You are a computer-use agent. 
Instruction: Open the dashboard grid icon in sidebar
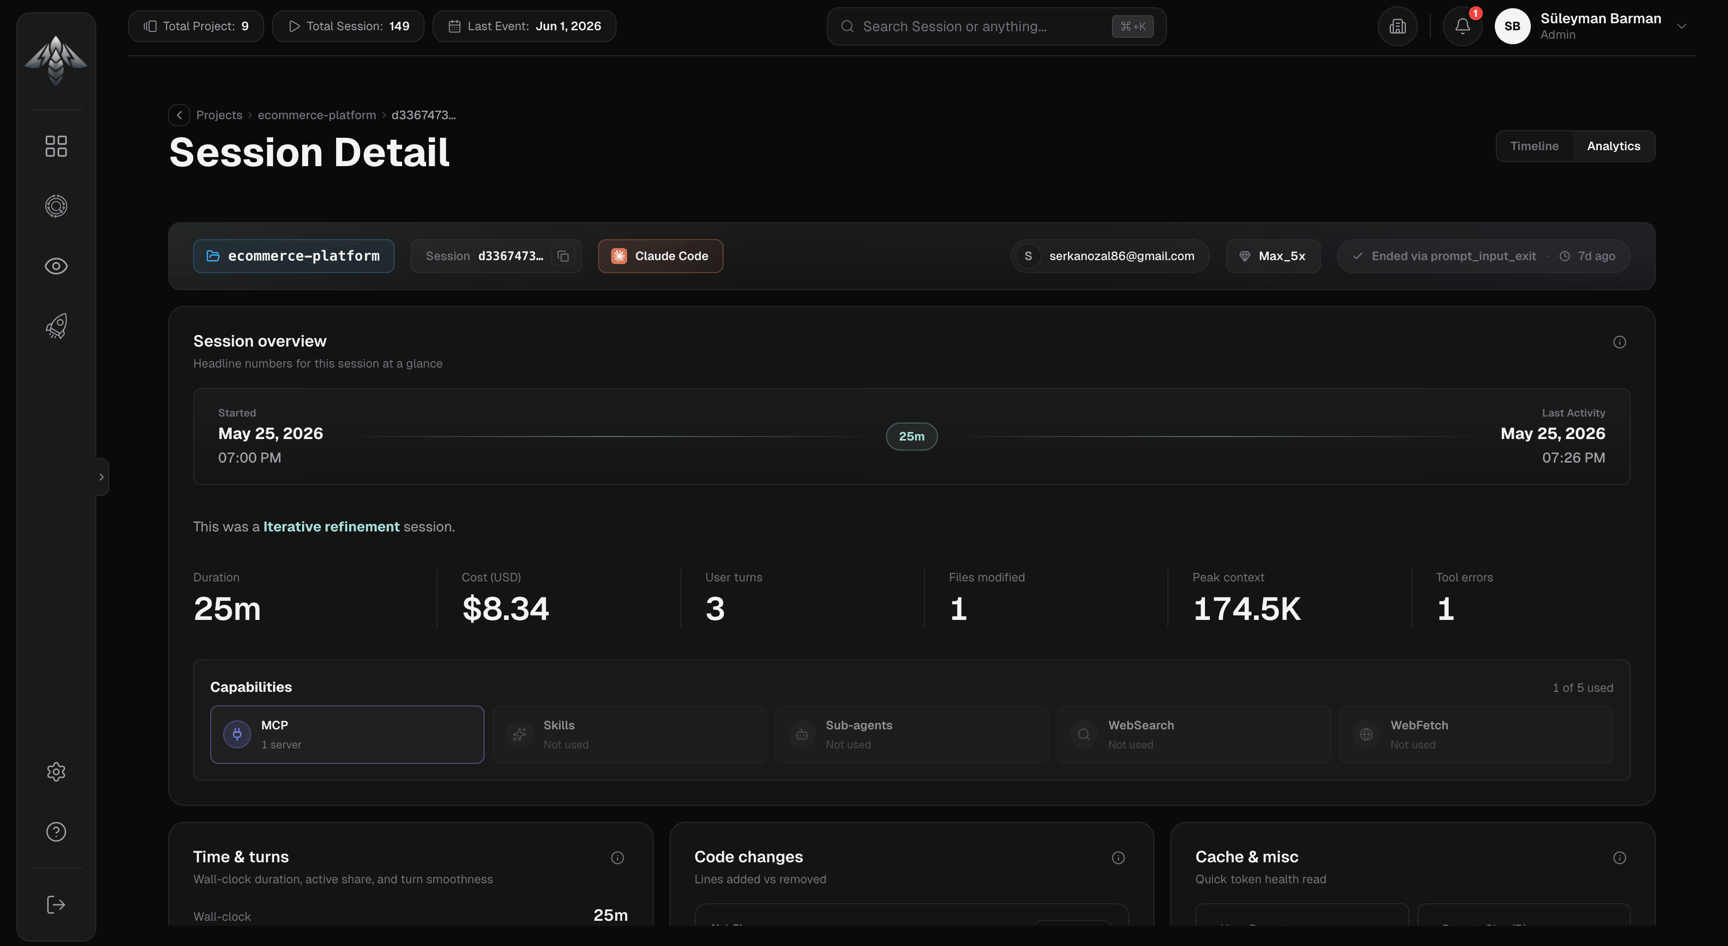coord(56,146)
